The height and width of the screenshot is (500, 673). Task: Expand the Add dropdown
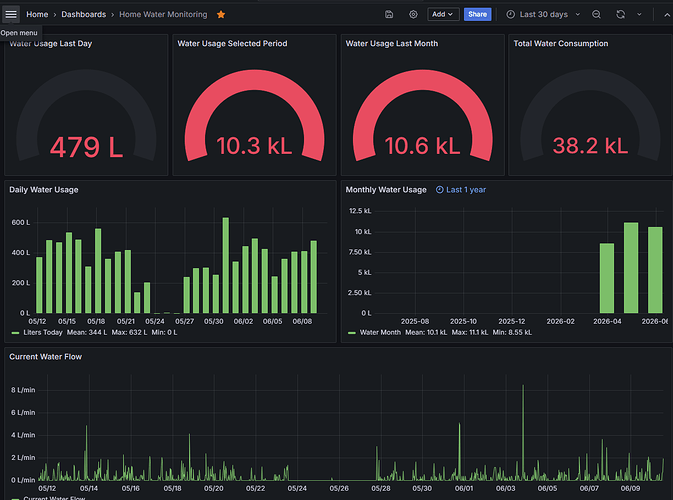tap(443, 15)
